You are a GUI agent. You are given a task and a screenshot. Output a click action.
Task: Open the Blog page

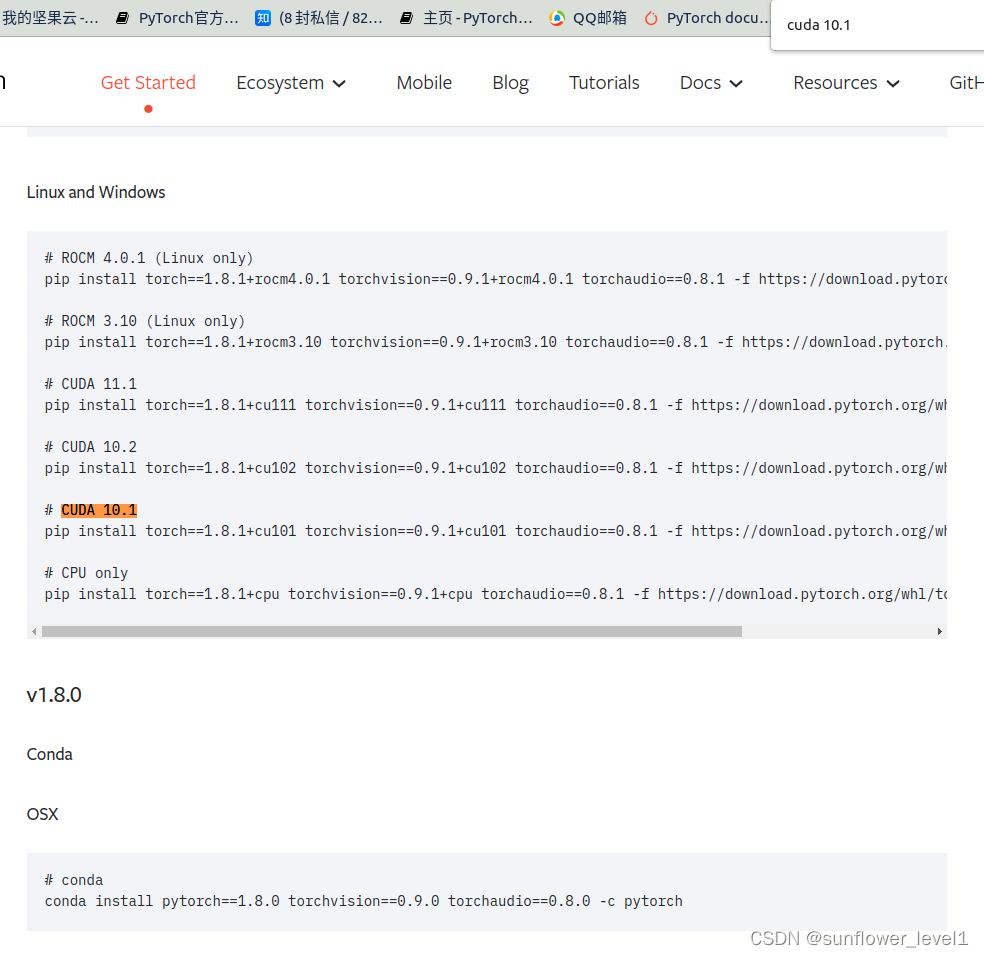coord(510,83)
